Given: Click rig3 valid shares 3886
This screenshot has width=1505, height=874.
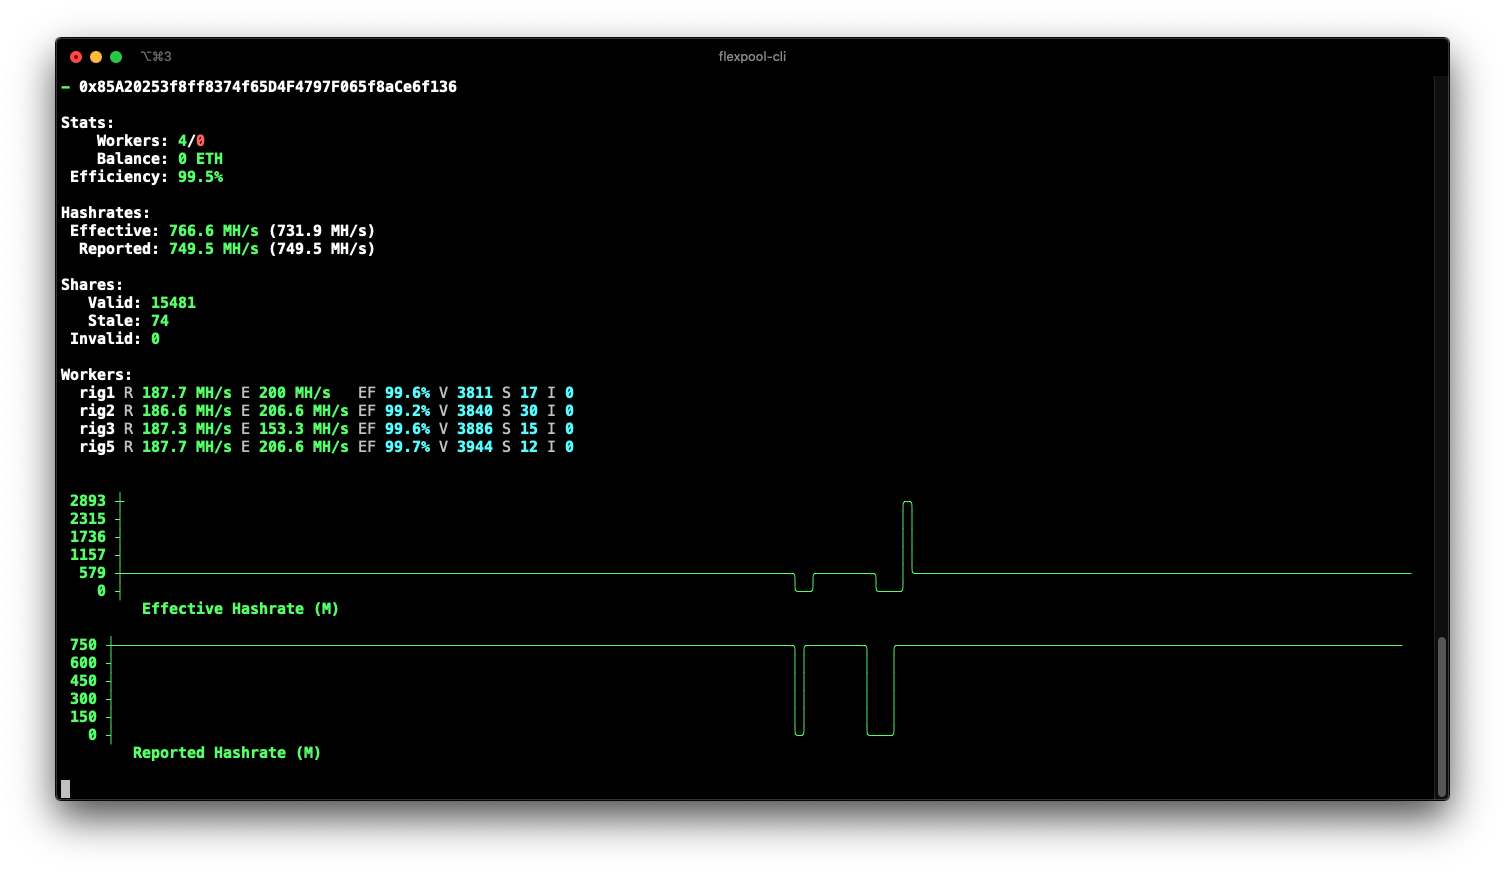Looking at the screenshot, I should [x=475, y=429].
